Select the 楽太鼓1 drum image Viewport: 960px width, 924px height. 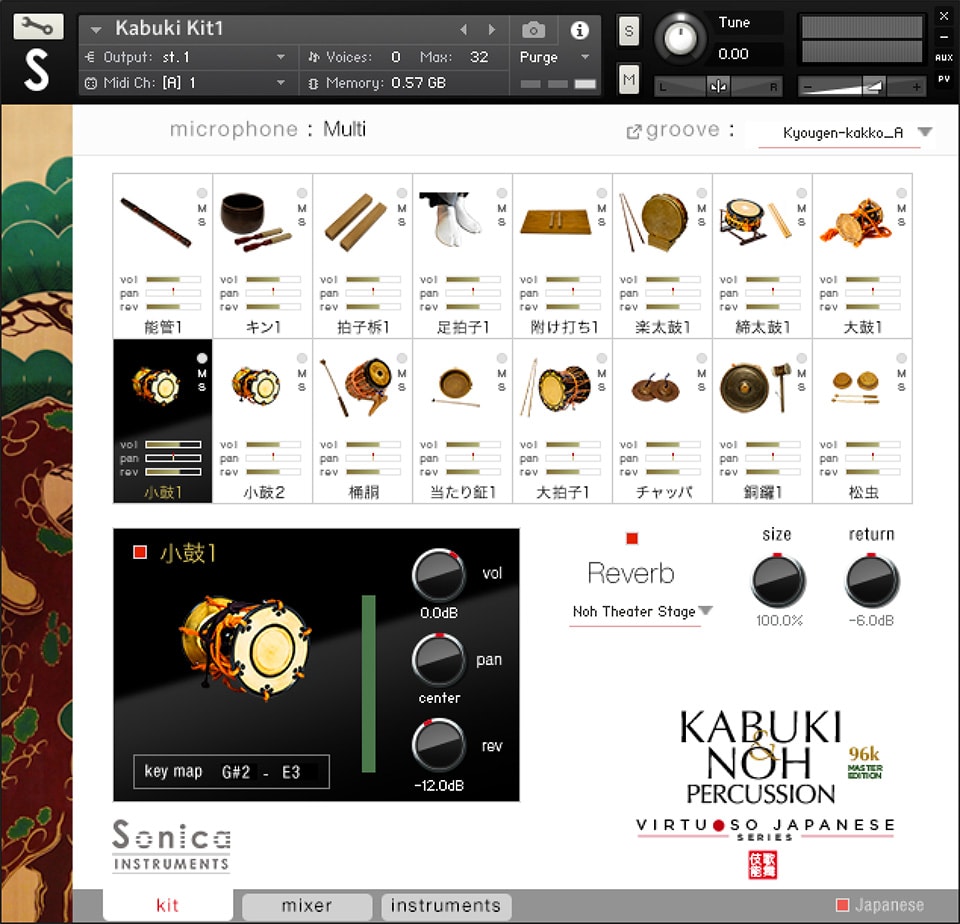click(x=653, y=222)
